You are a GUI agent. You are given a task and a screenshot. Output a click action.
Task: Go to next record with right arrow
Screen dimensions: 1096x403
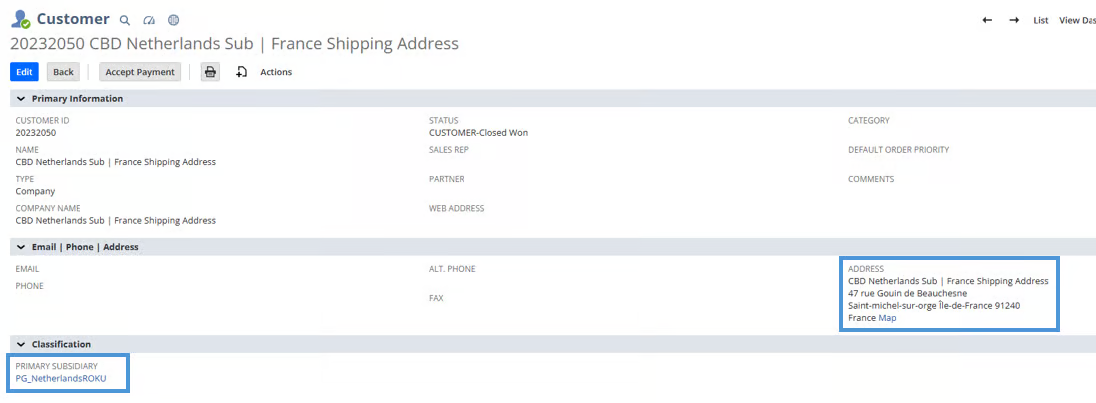1013,20
